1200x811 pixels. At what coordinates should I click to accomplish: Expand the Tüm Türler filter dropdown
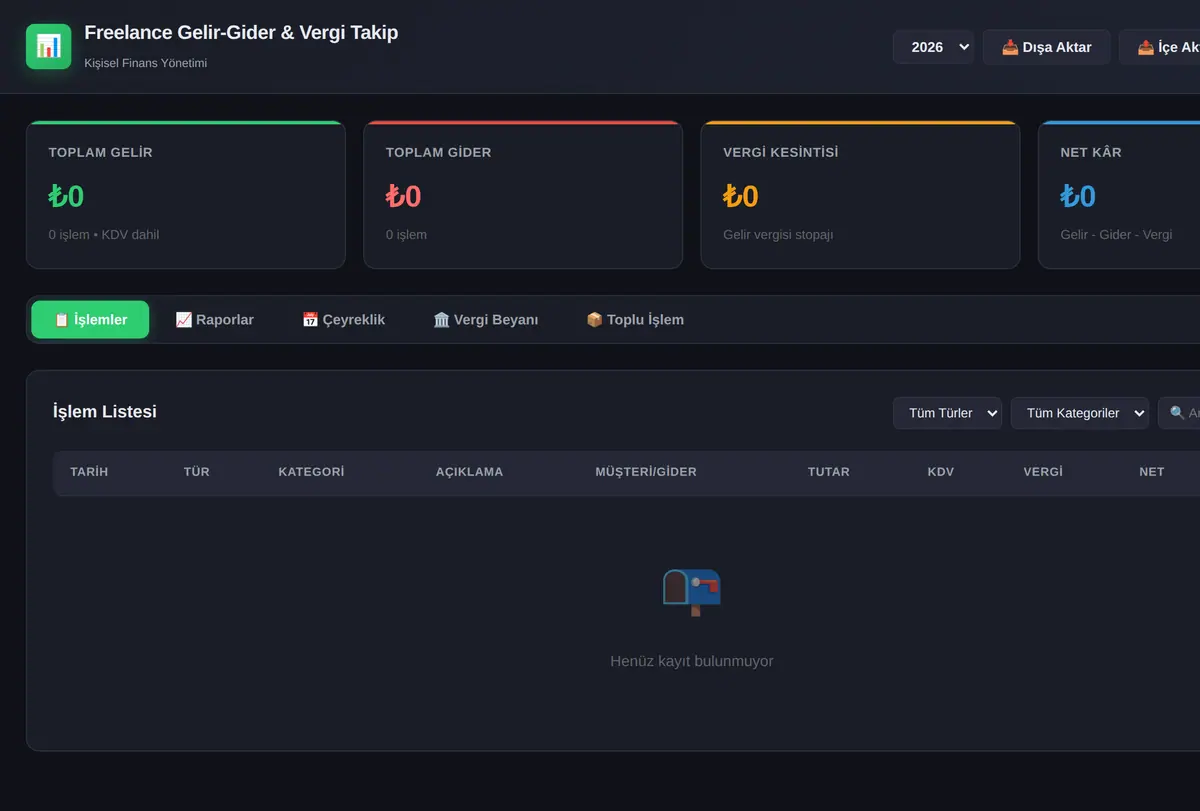click(947, 413)
